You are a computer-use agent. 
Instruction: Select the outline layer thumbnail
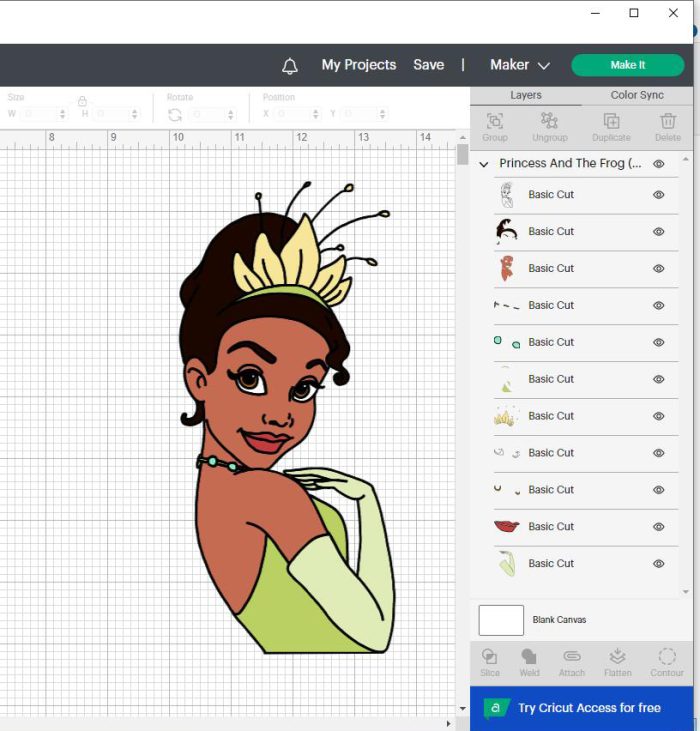pyautogui.click(x=506, y=195)
